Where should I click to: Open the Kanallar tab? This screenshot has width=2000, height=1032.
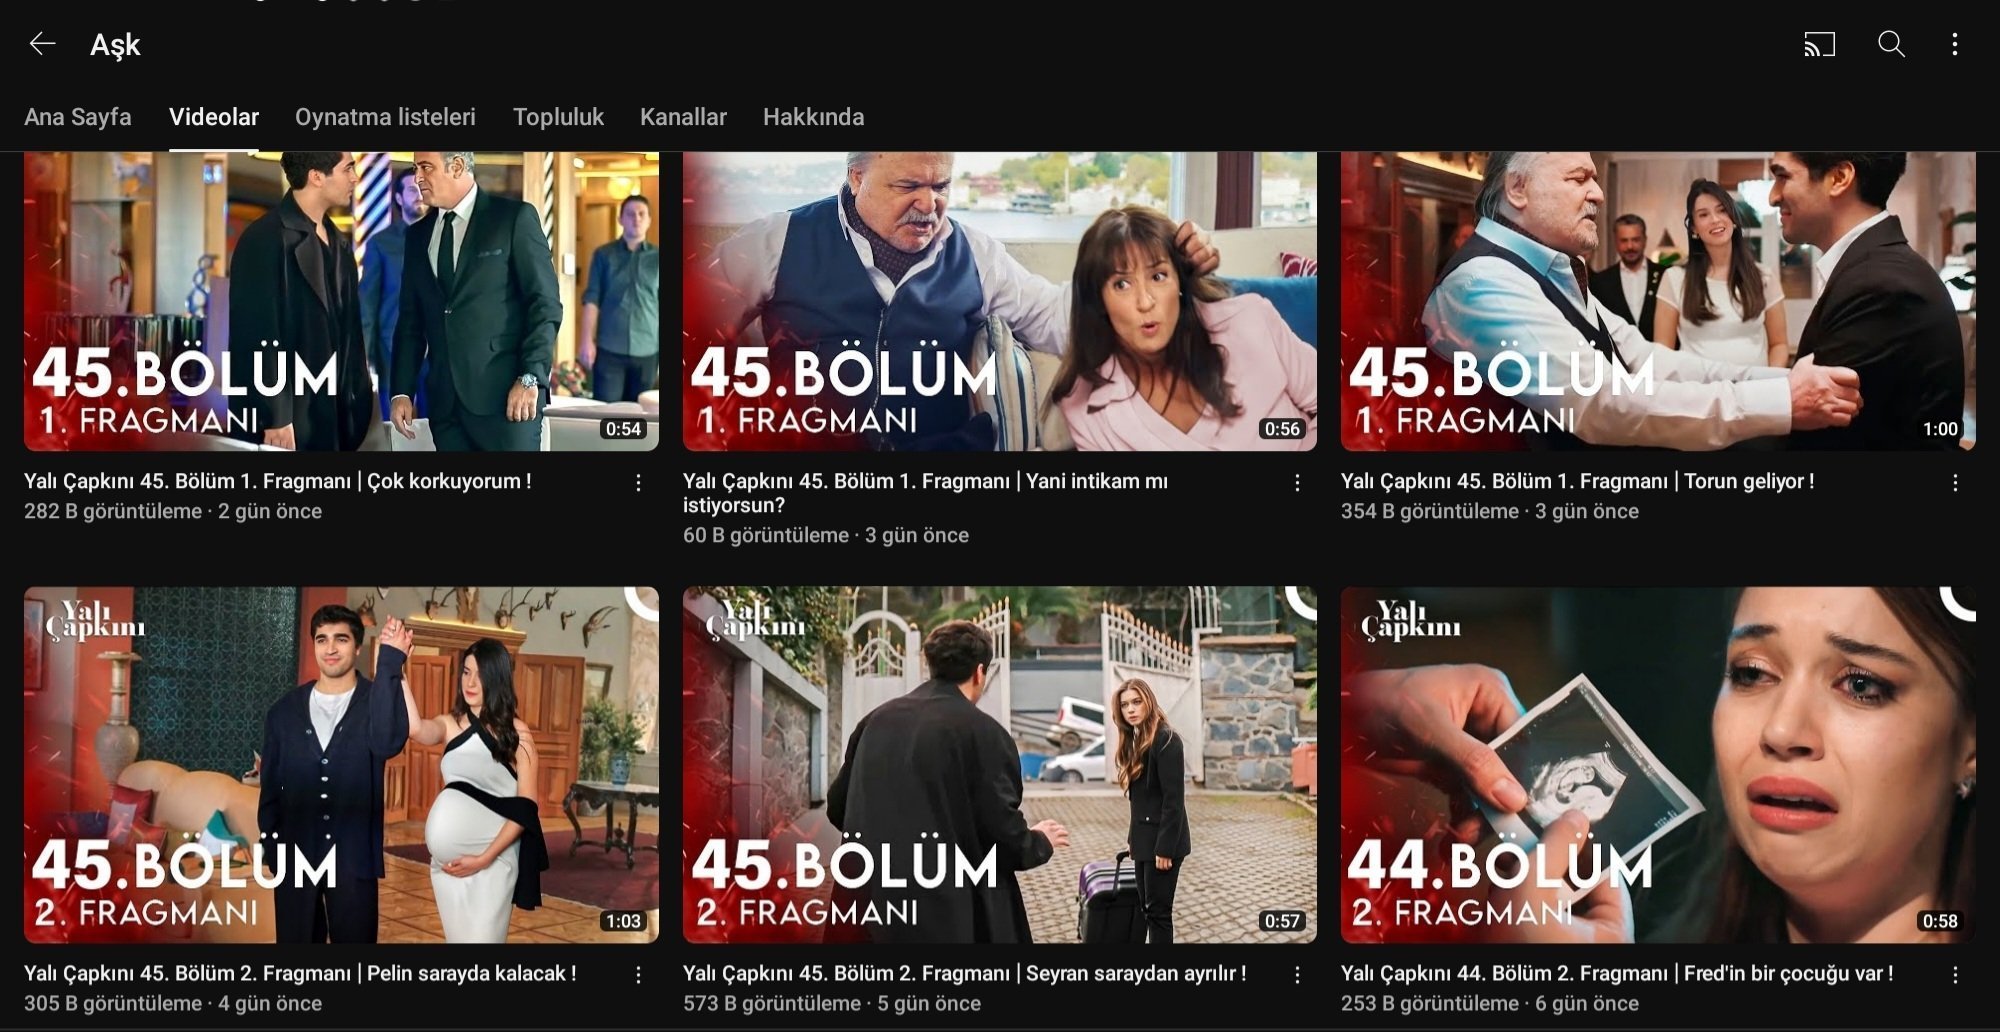(683, 117)
